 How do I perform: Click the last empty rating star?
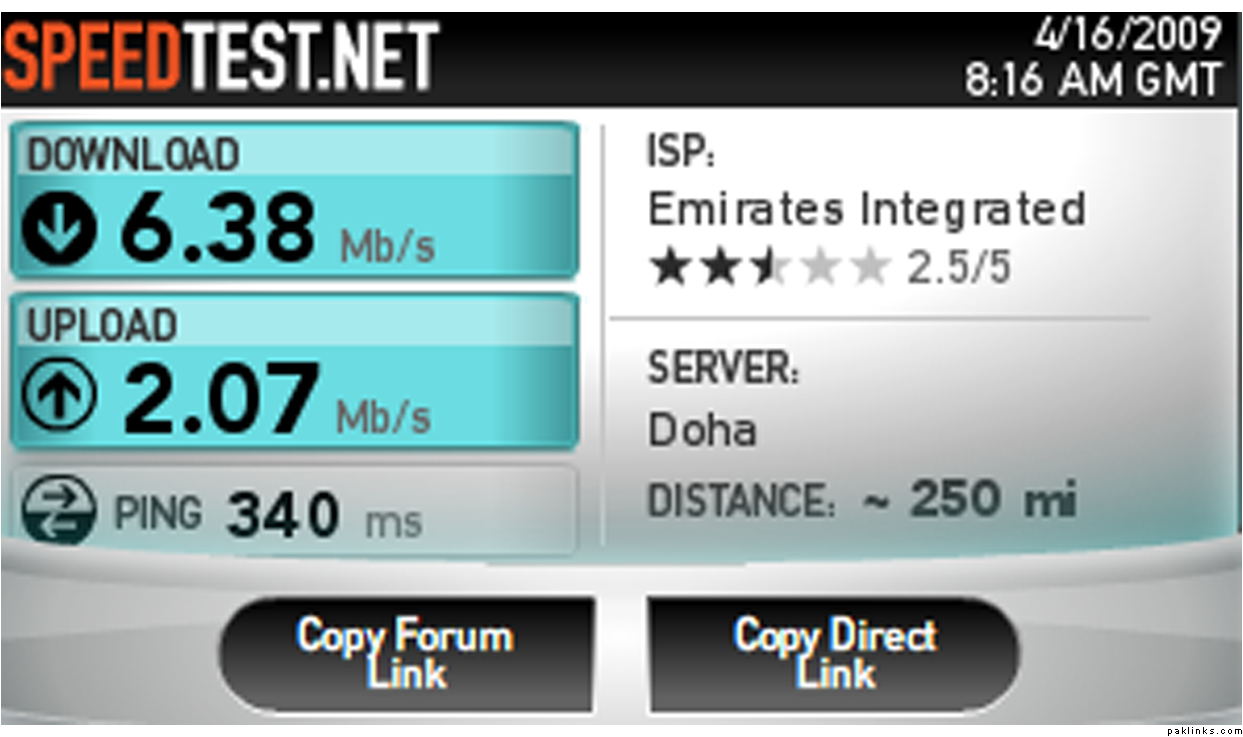tap(869, 267)
